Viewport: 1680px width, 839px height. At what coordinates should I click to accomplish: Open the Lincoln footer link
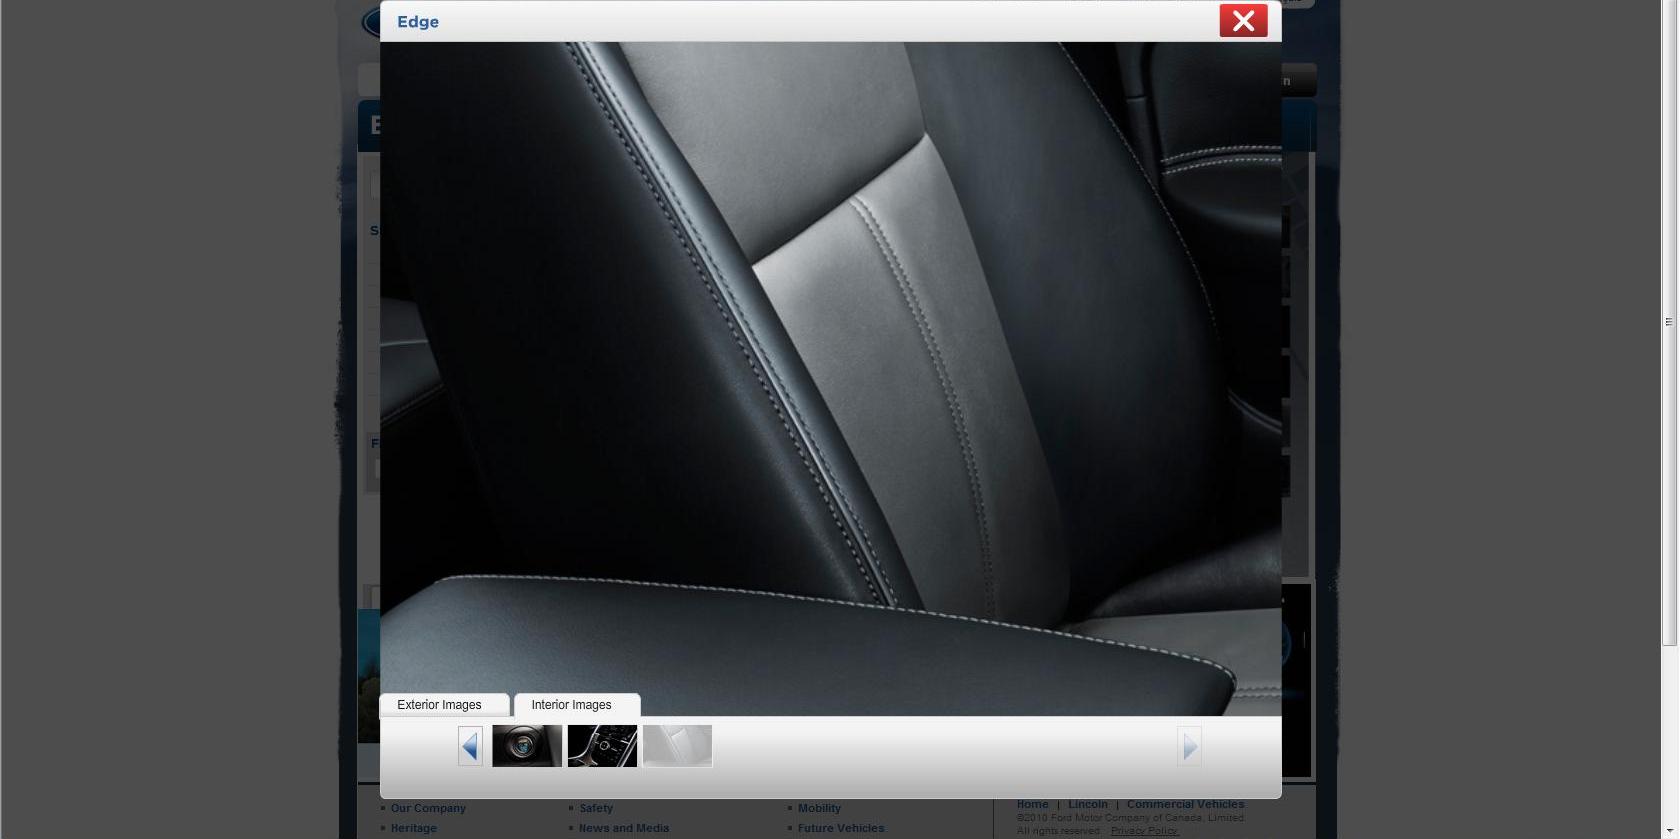(1088, 804)
